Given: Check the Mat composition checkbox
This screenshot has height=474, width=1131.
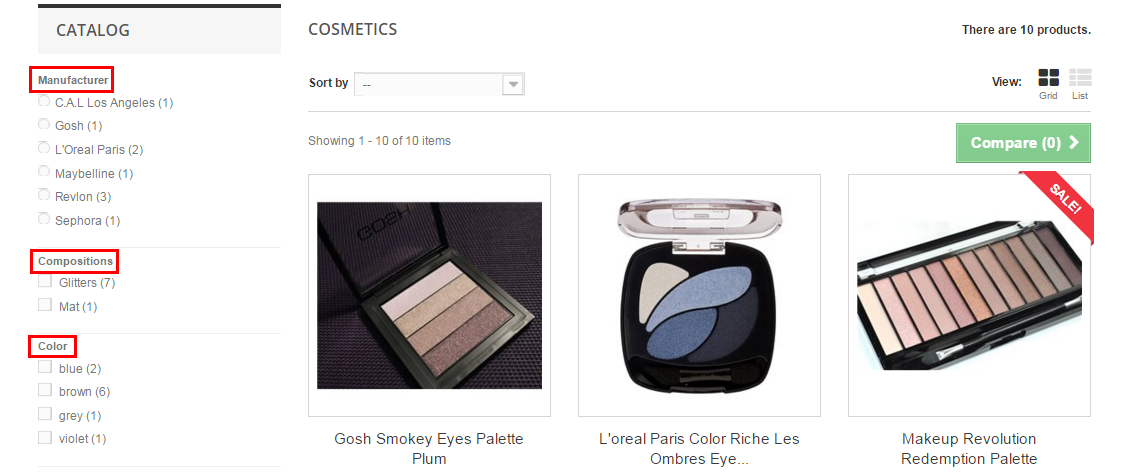Looking at the screenshot, I should click(x=45, y=305).
